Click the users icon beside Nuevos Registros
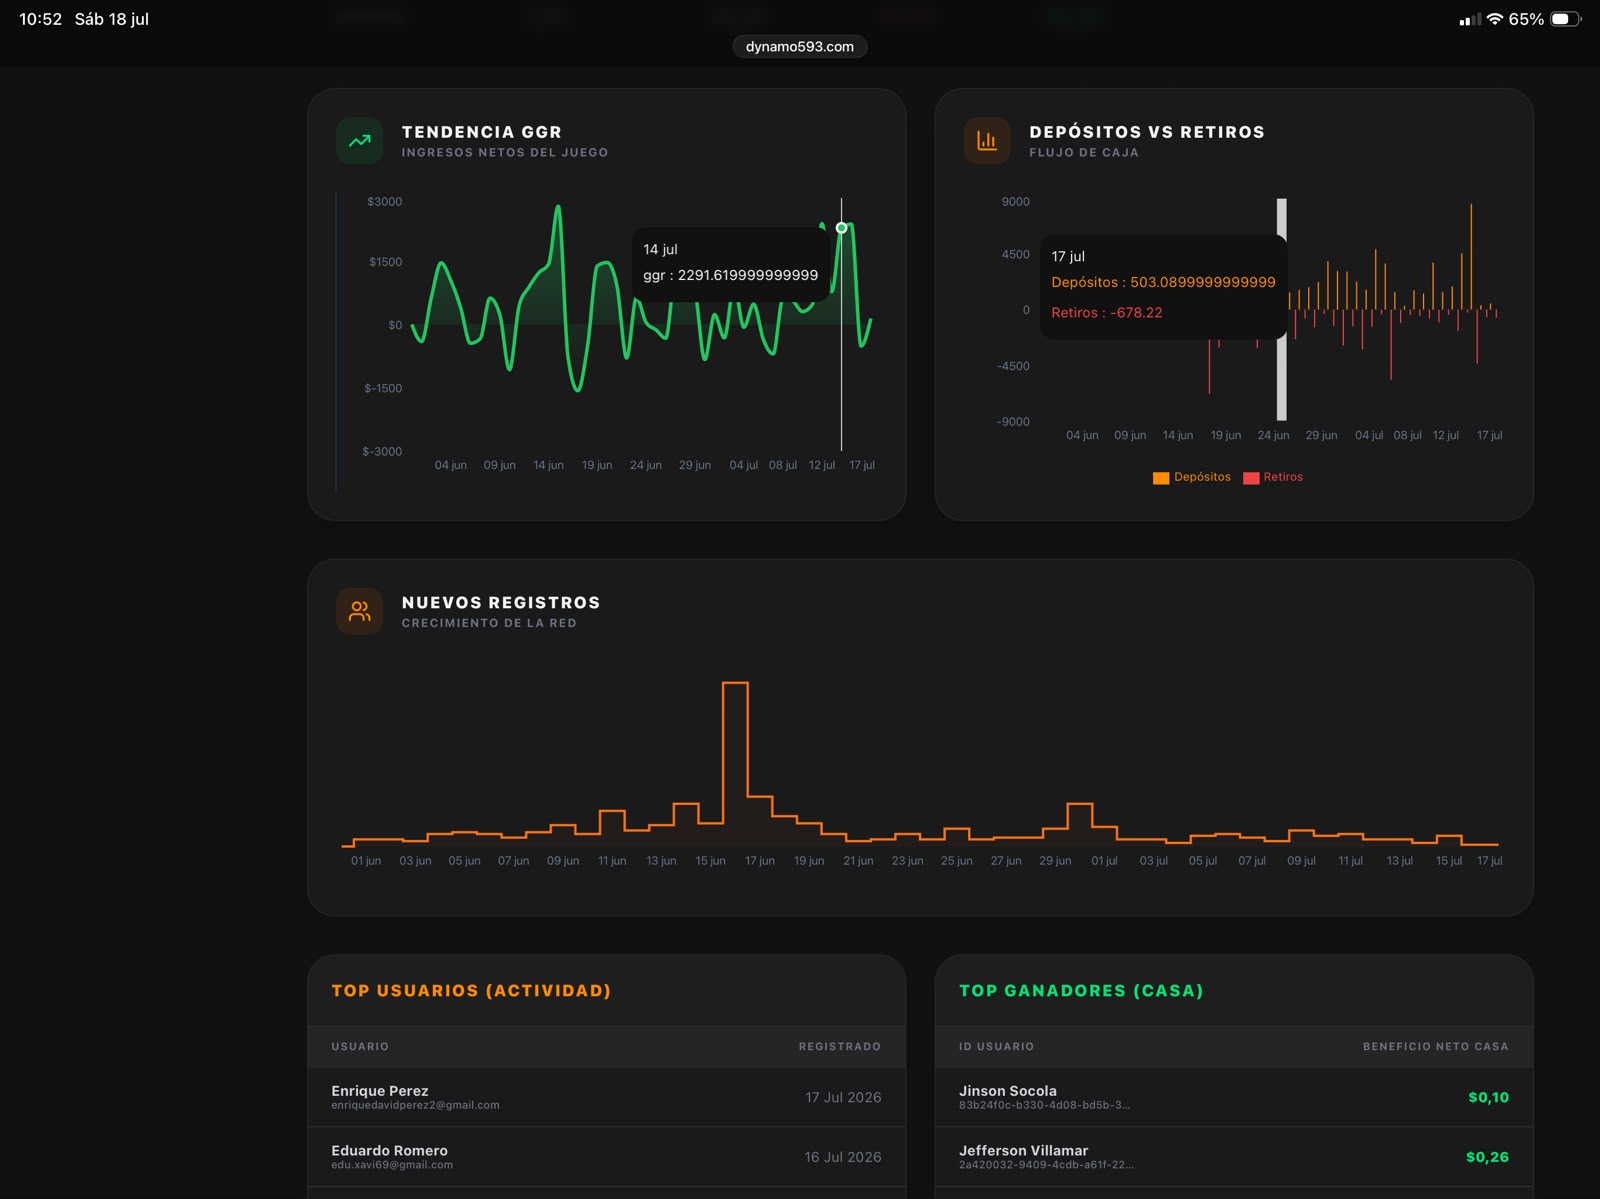The width and height of the screenshot is (1600, 1199). tap(360, 611)
